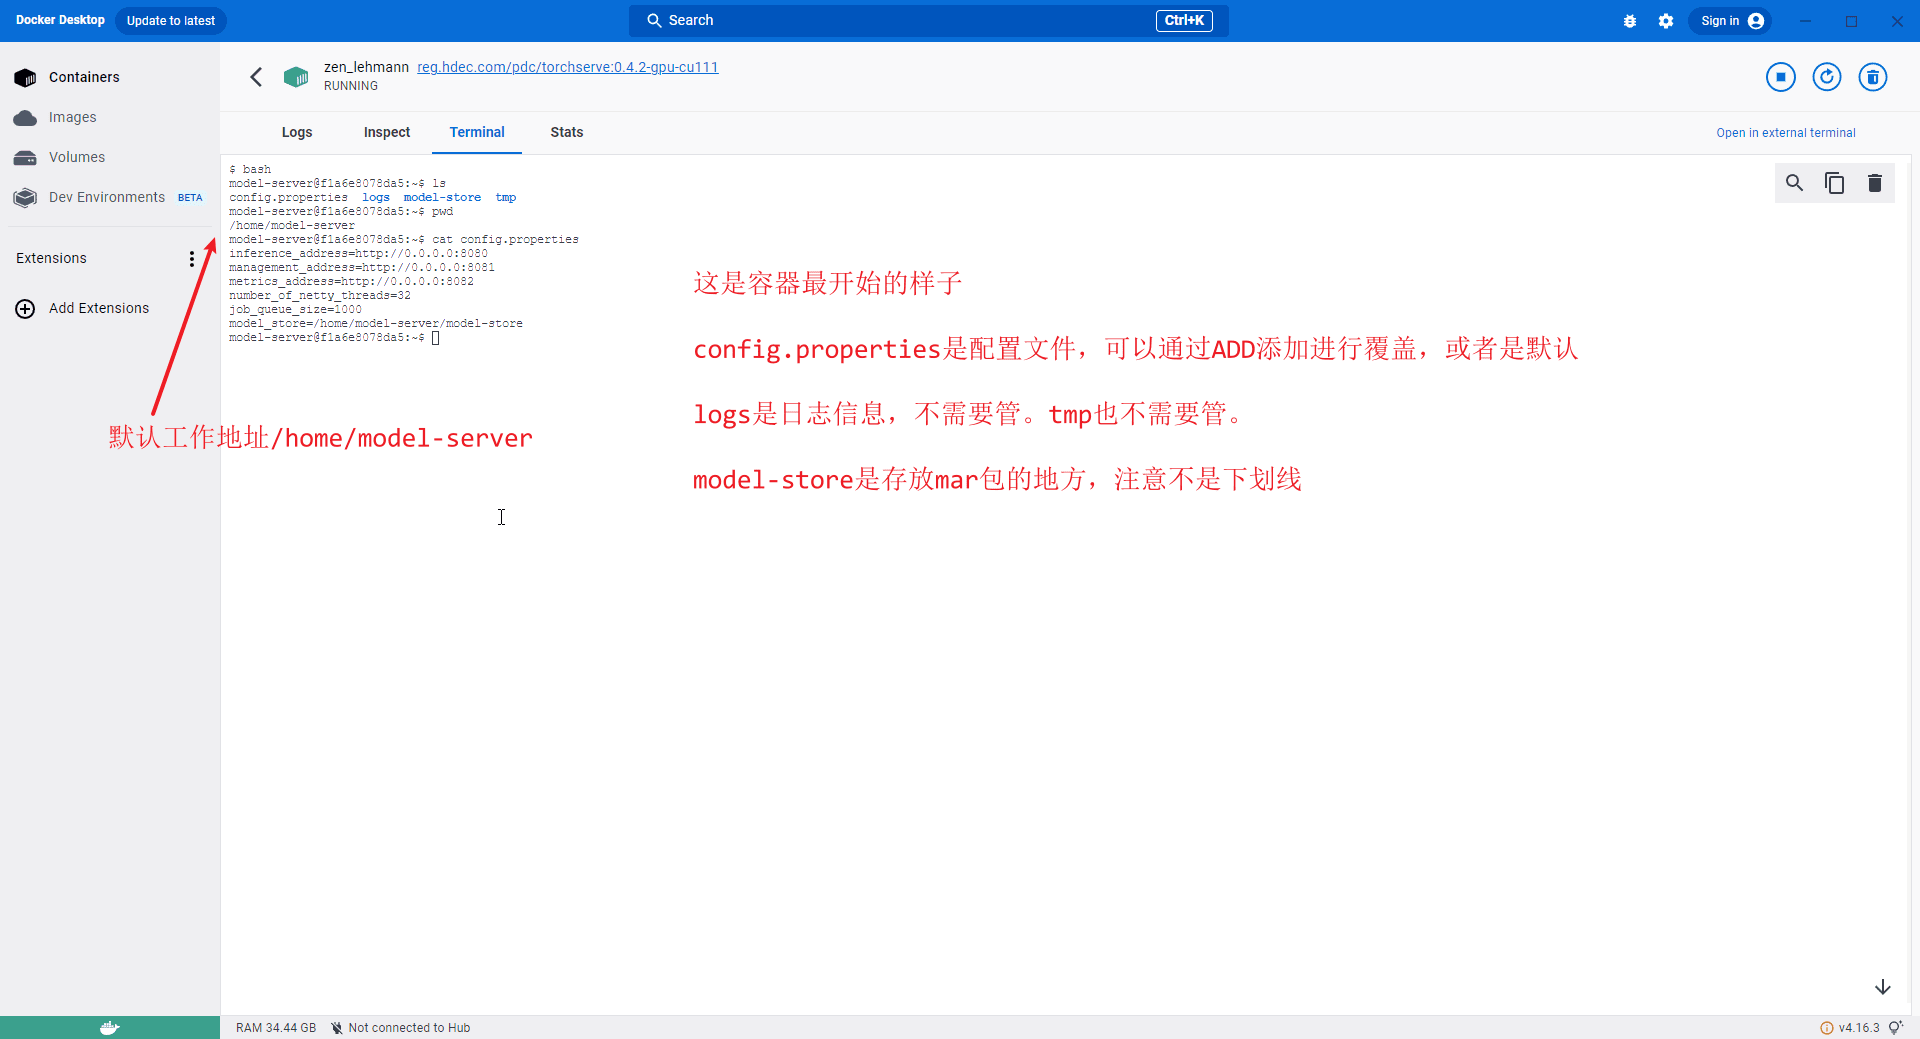Search within terminal using the magnifier icon
1920x1039 pixels.
pos(1794,183)
